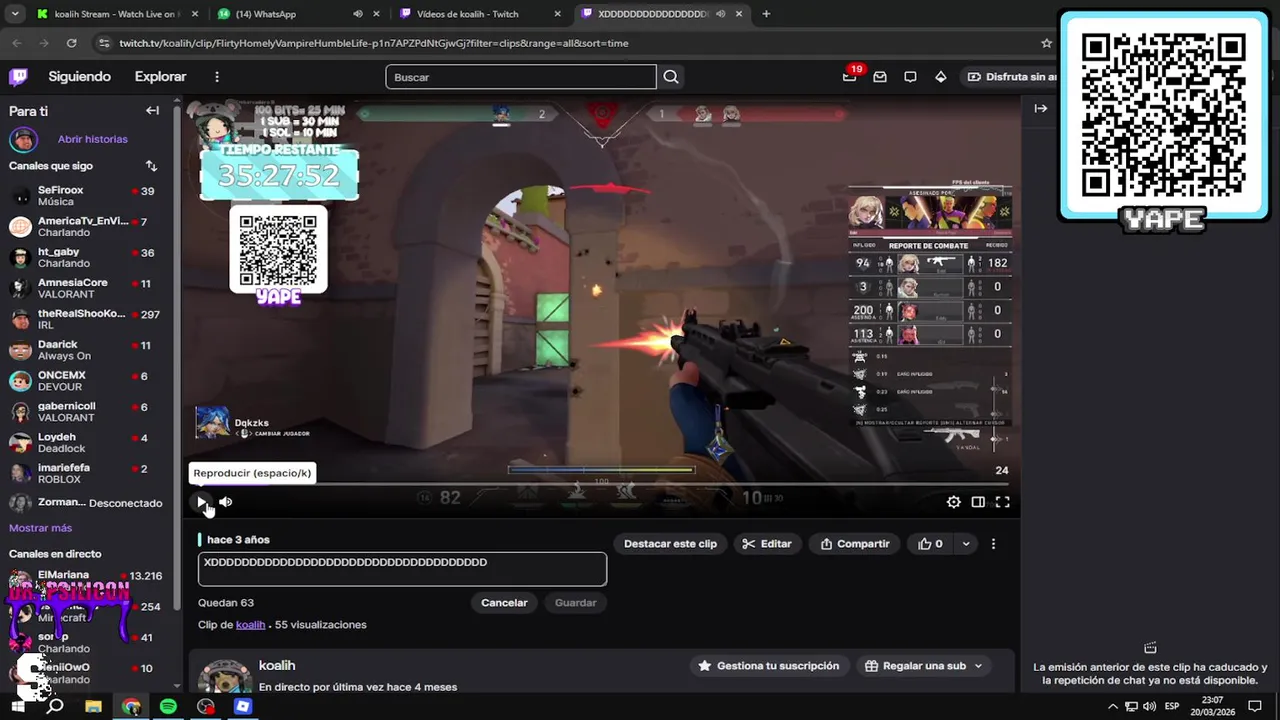Click Destacar este clip button

(670, 544)
